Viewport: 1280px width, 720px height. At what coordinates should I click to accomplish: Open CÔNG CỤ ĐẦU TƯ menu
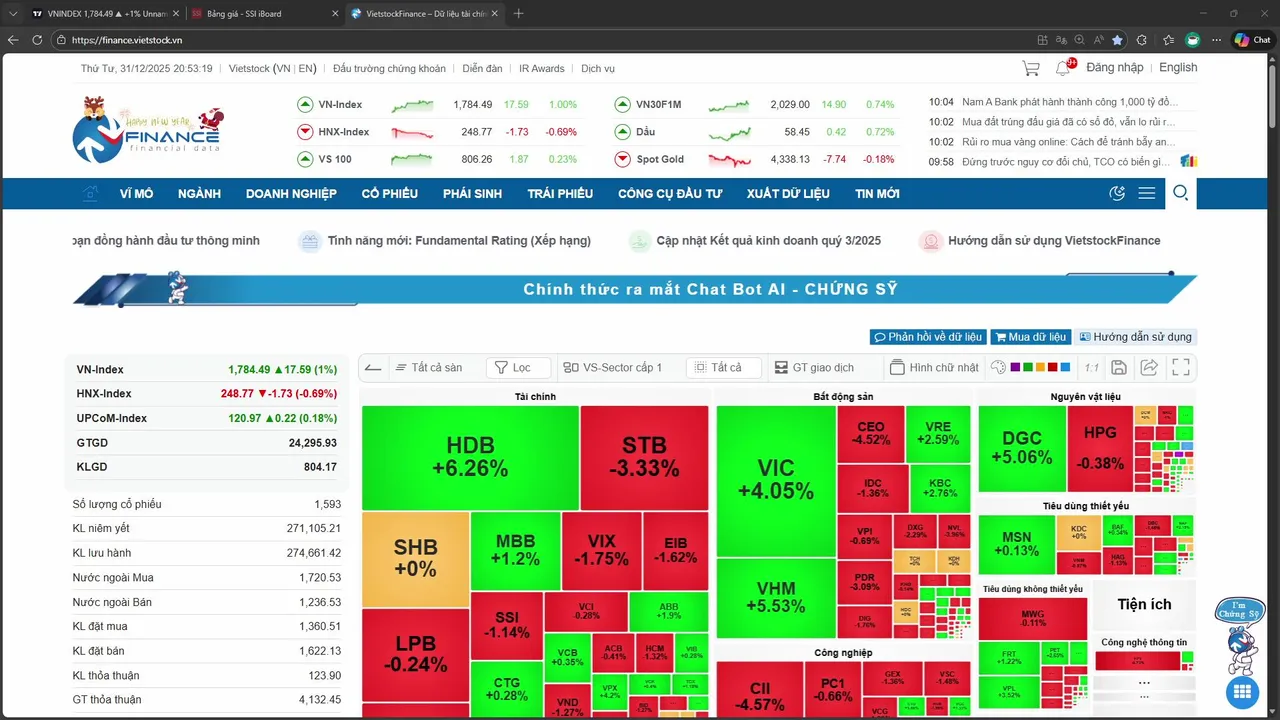(670, 194)
